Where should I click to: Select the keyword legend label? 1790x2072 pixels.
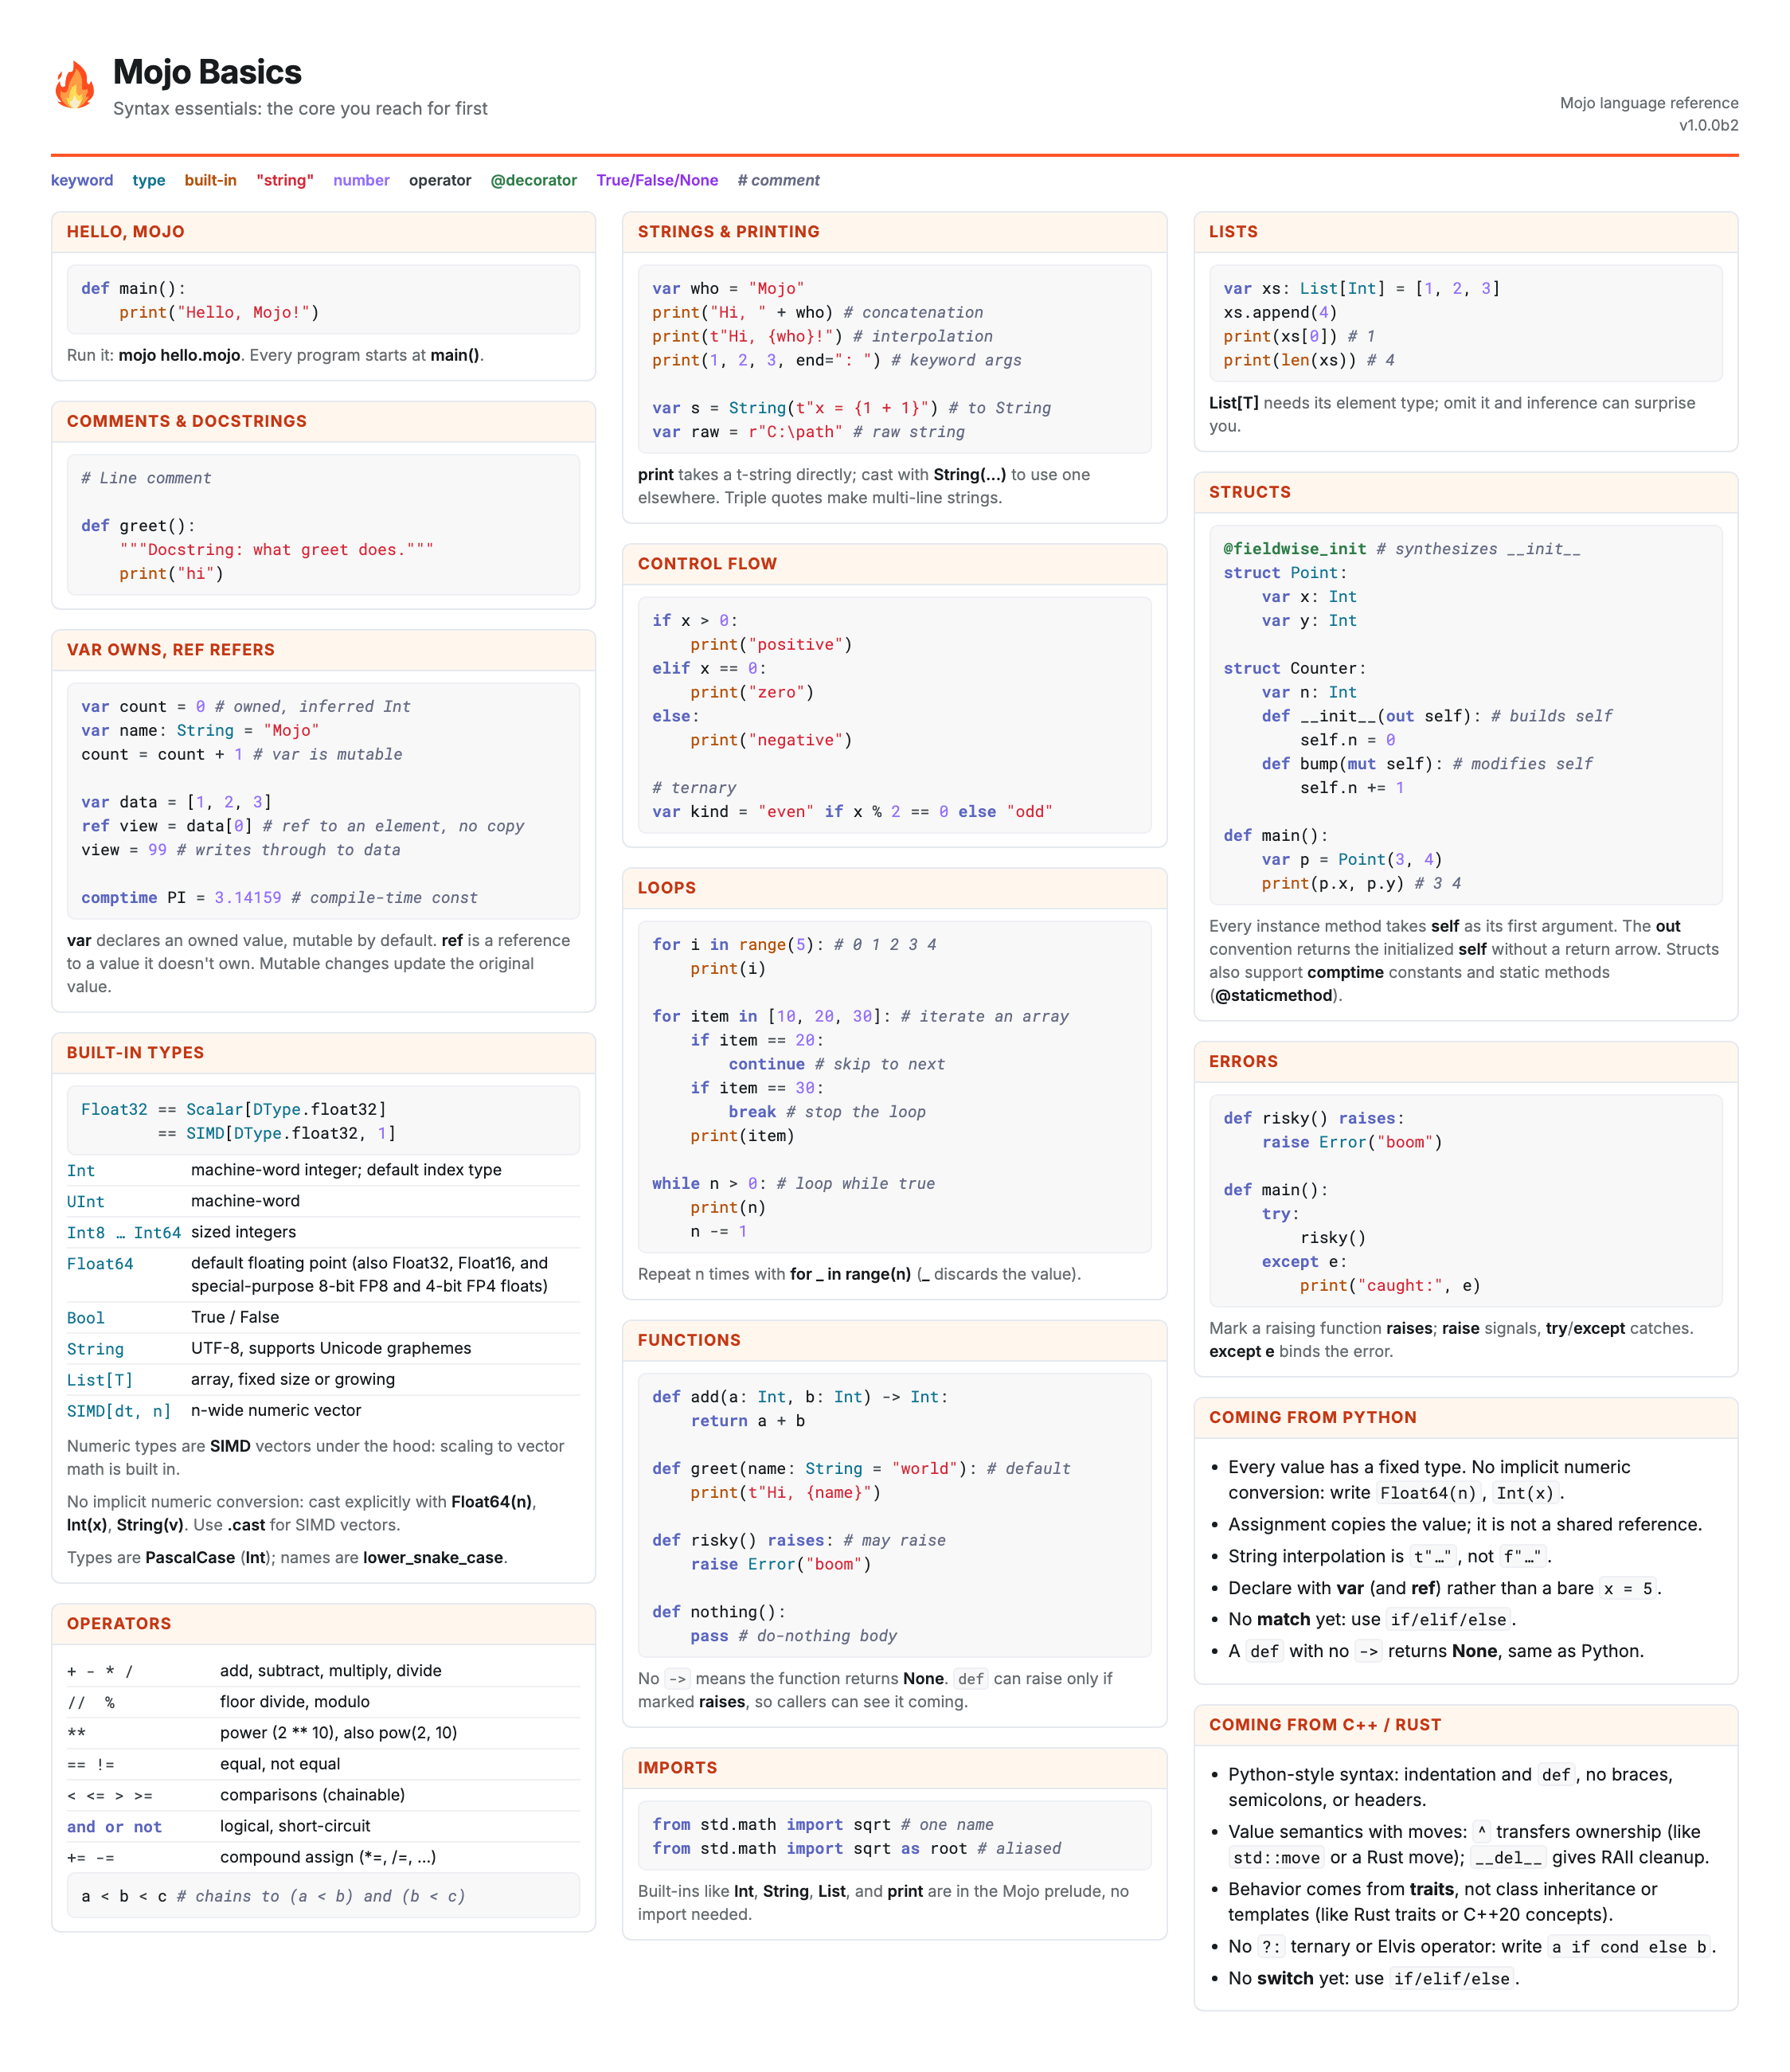point(82,180)
